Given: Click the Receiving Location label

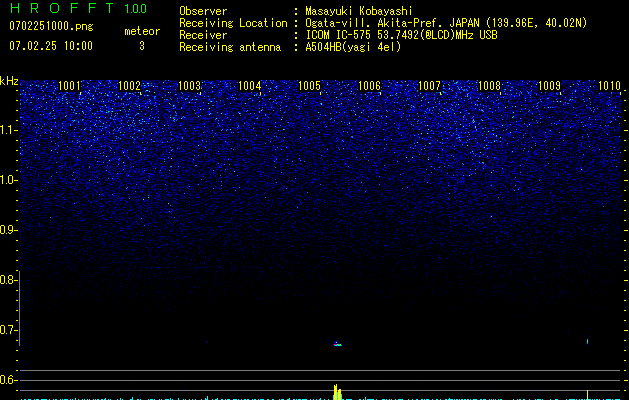Looking at the screenshot, I should pos(233,23).
